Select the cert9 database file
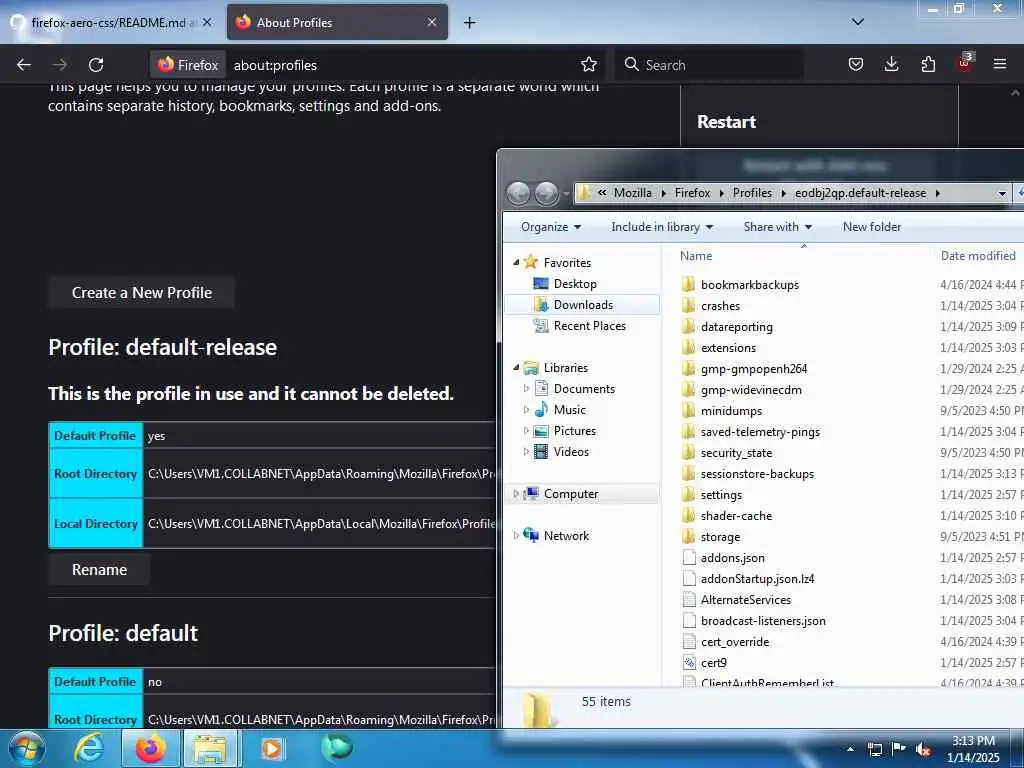The image size is (1024, 768). tap(713, 663)
